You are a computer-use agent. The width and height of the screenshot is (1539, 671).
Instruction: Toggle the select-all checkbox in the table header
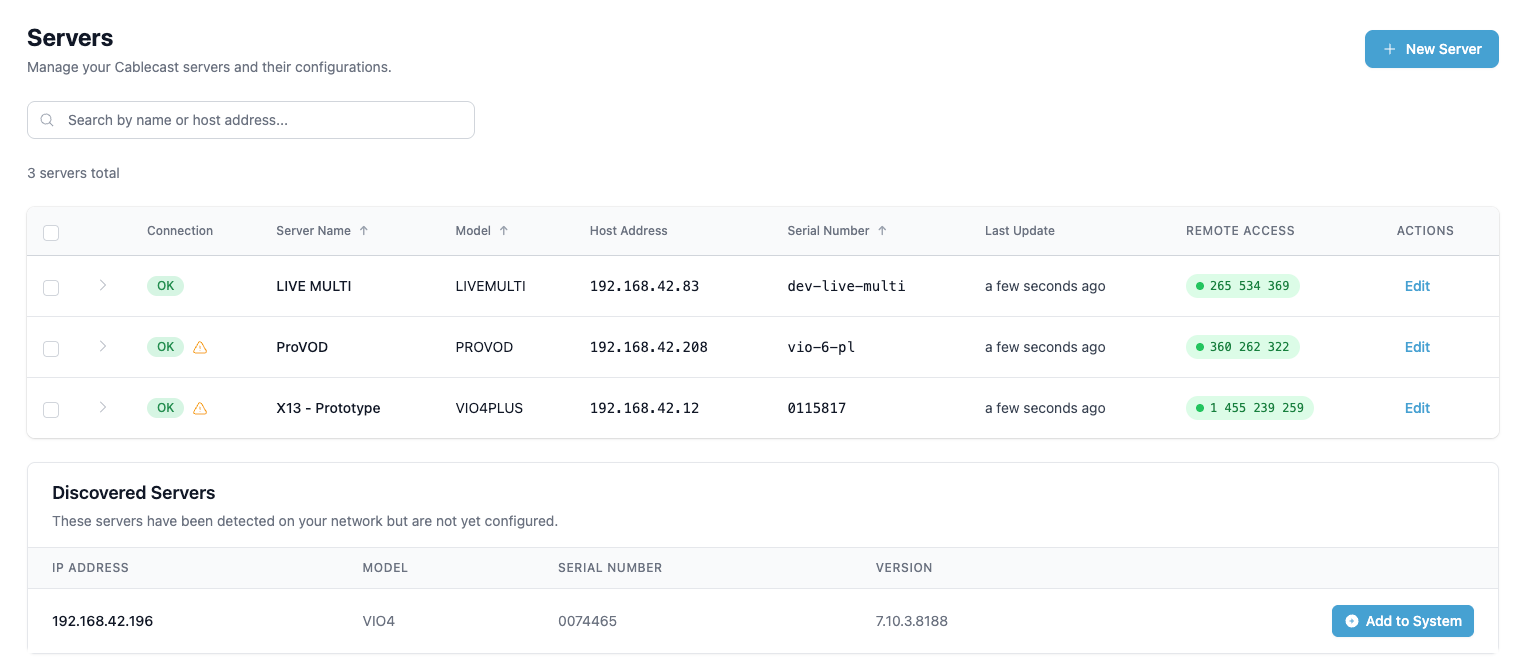click(51, 232)
